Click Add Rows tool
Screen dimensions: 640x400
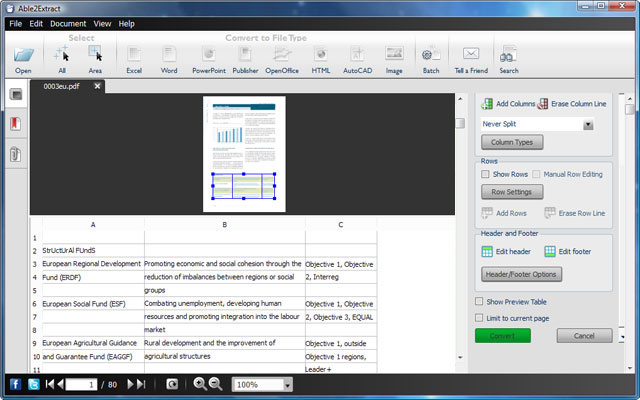(504, 213)
